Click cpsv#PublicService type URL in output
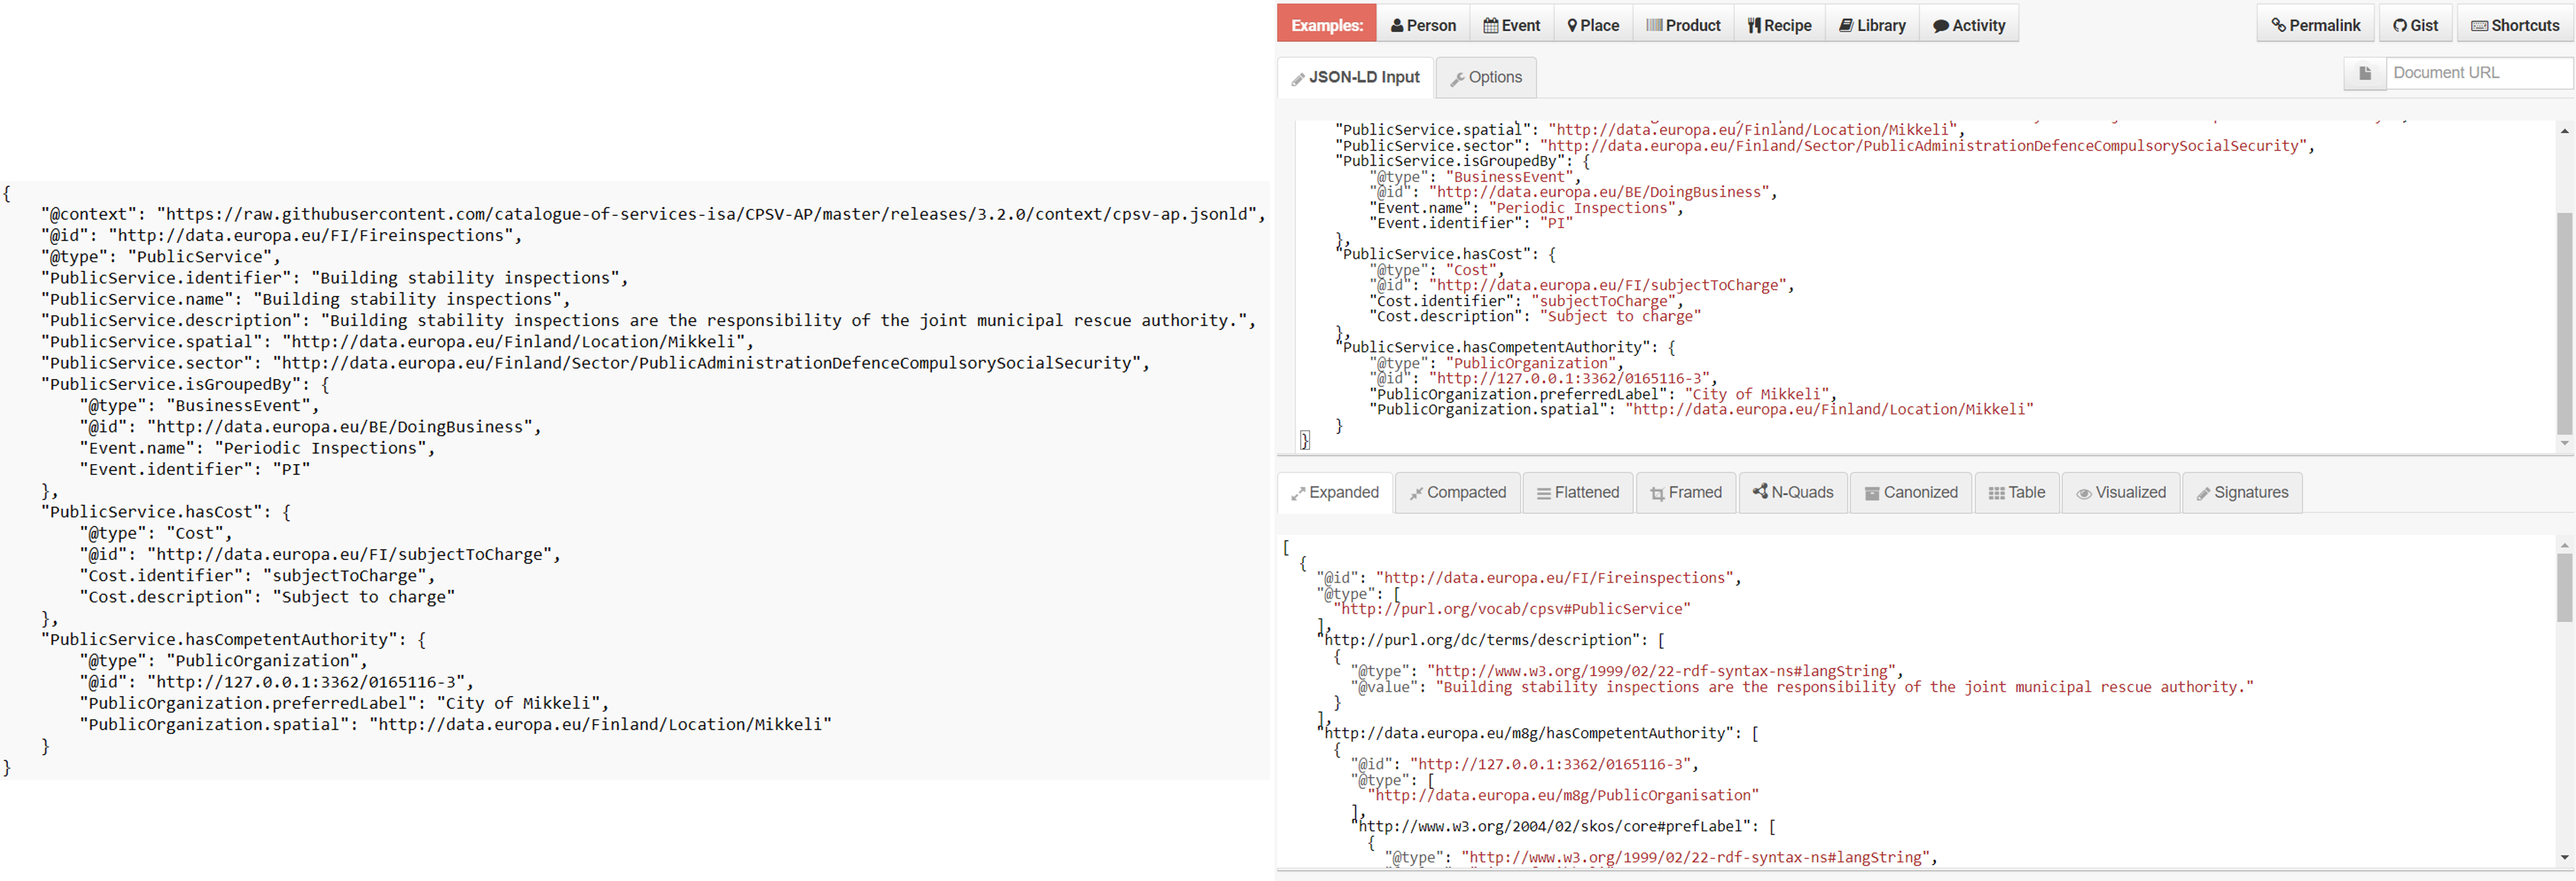2576x881 pixels. (x=1511, y=609)
